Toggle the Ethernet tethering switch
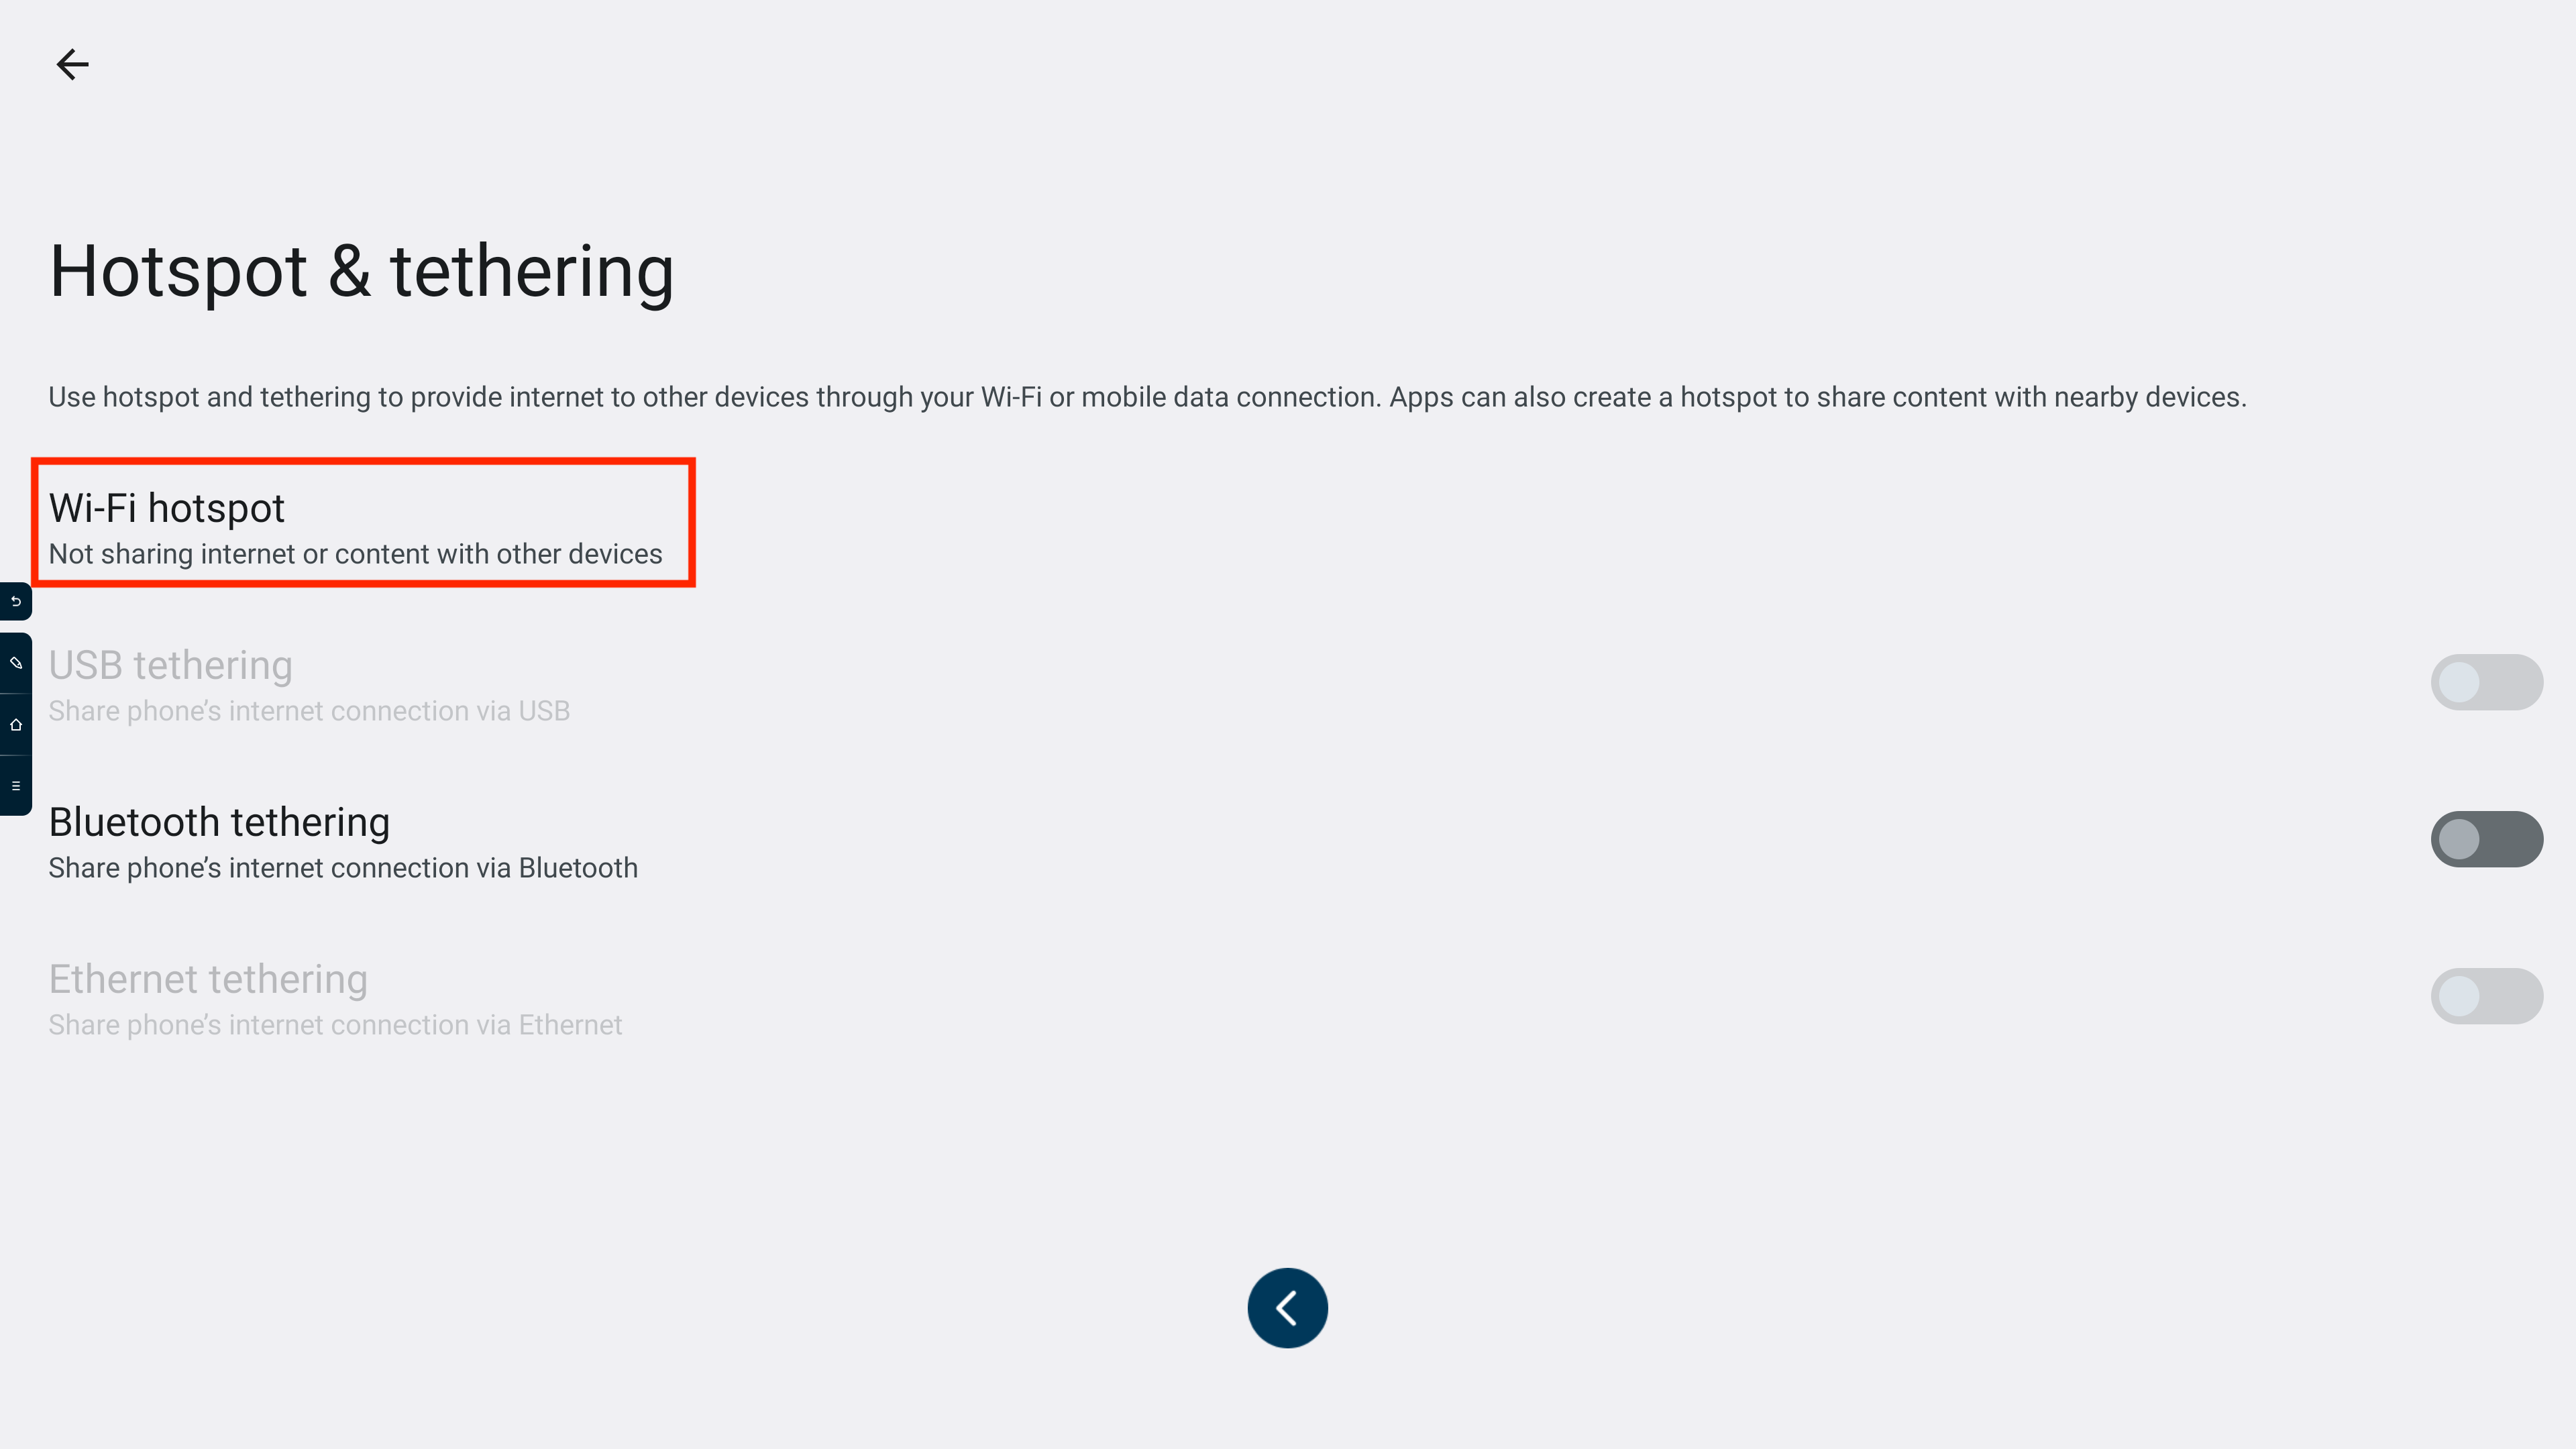This screenshot has height=1449, width=2576. coord(2486,996)
